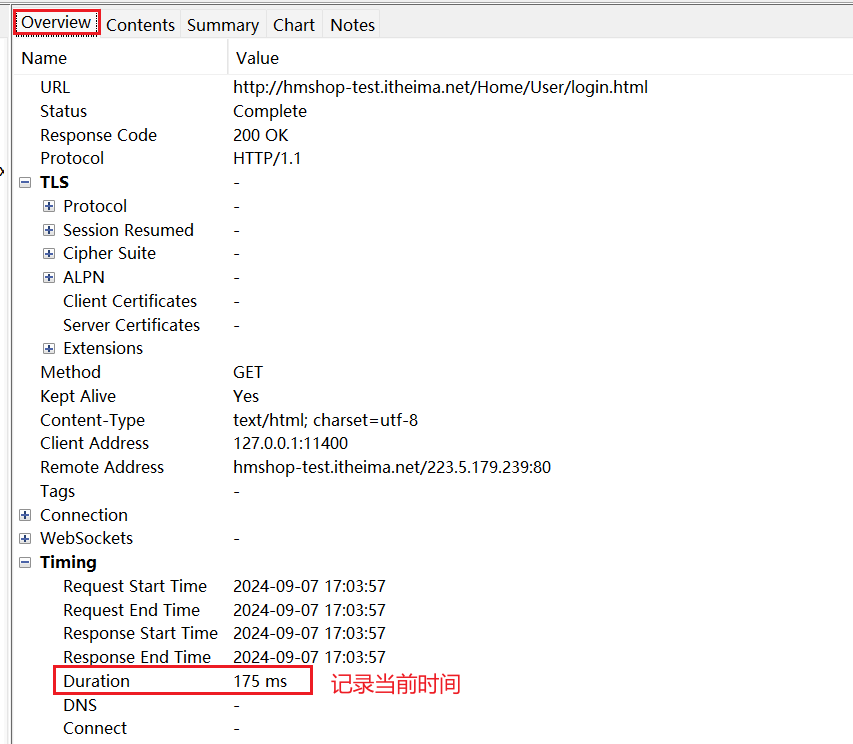The width and height of the screenshot is (853, 744).
Task: Select the Response Code row
Action: [x=98, y=135]
